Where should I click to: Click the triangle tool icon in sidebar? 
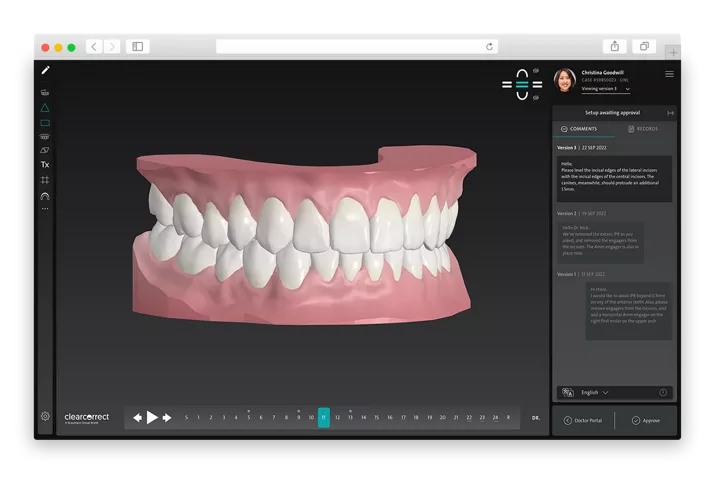pos(45,107)
